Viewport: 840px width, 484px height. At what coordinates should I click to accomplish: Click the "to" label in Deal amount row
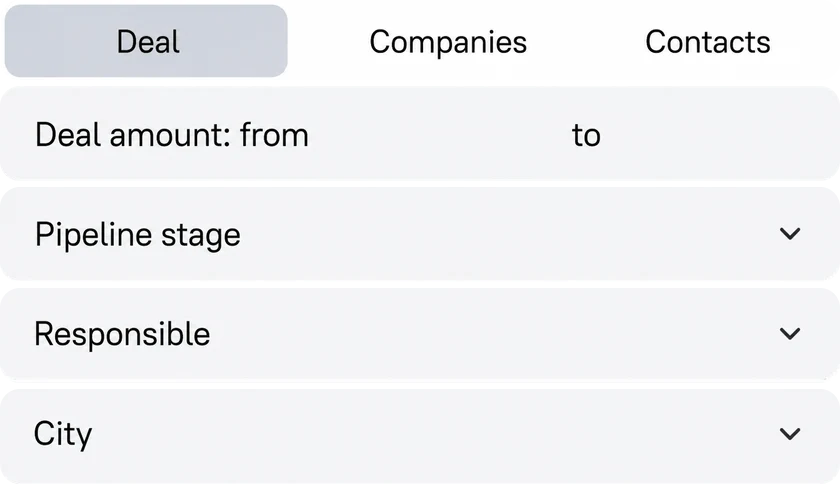coord(586,135)
